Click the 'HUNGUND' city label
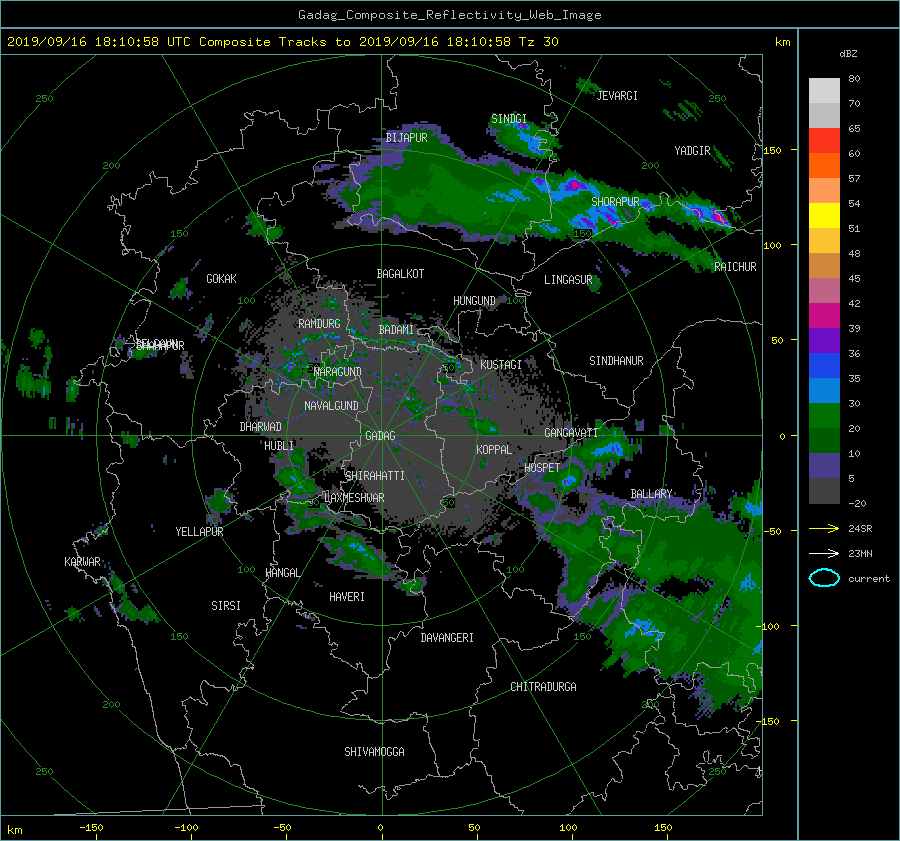This screenshot has width=900, height=841. (x=474, y=301)
